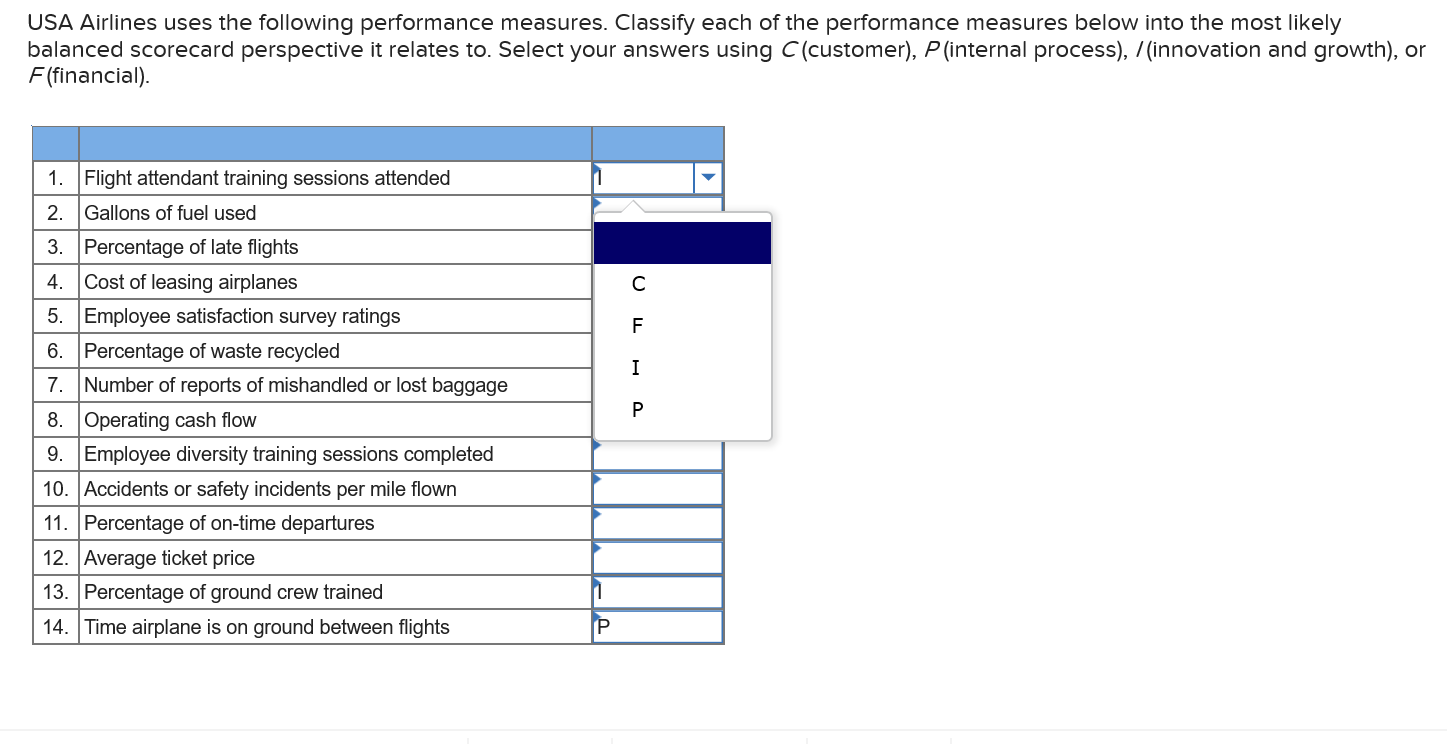Click the answer box for diversity training sessions completed

657,454
